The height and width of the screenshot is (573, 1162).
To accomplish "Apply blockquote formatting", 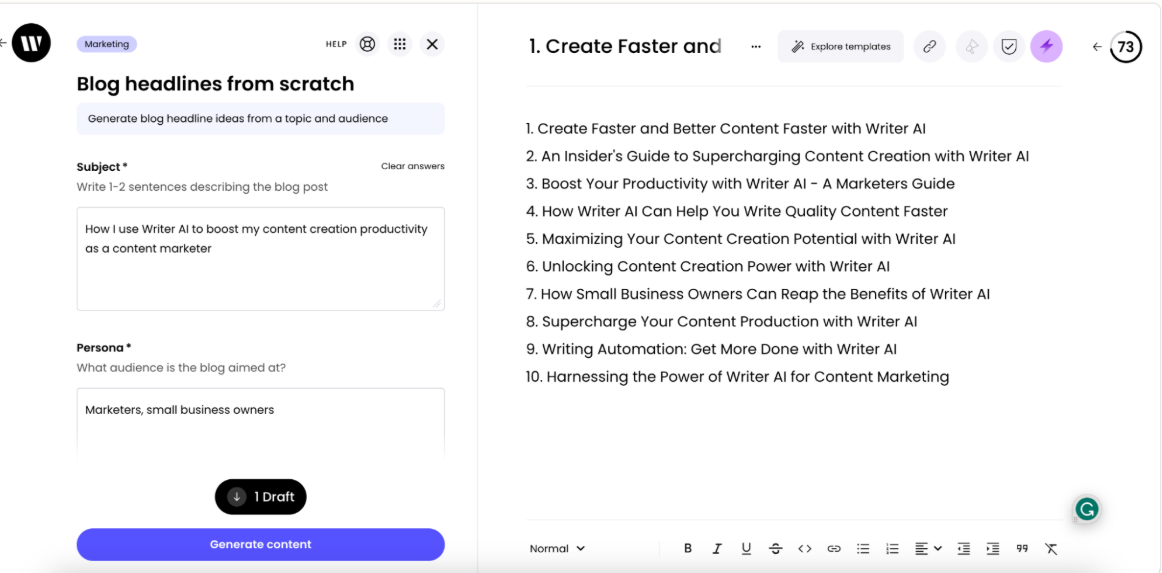I will point(1022,549).
